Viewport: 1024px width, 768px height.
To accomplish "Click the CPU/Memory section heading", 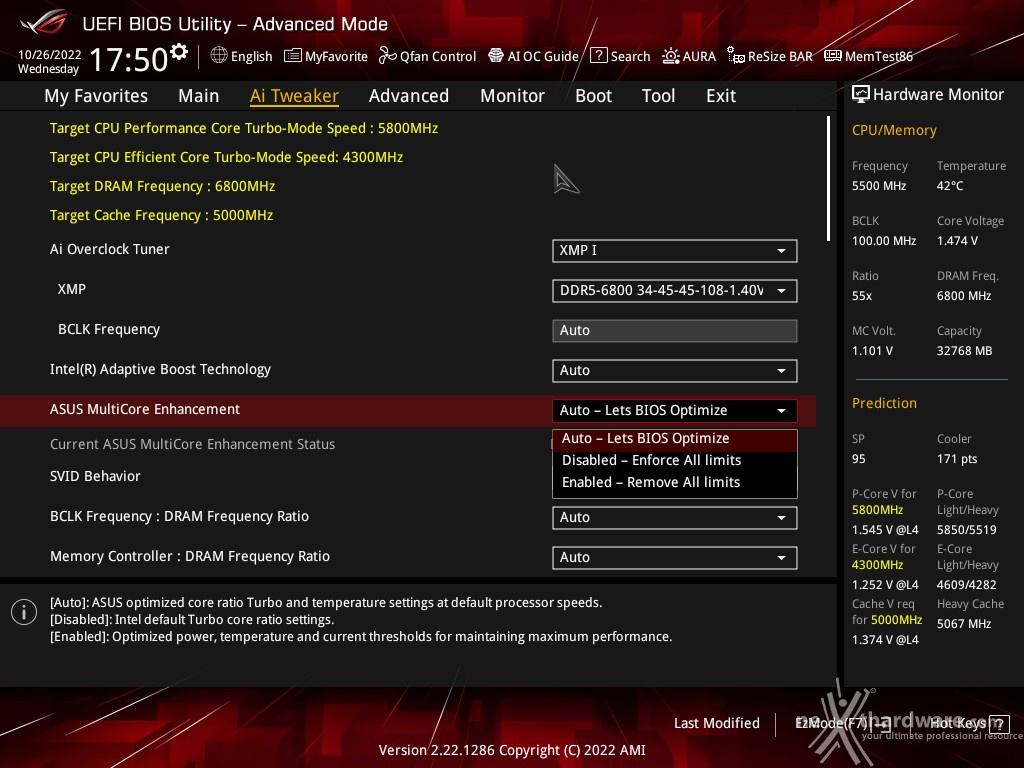I will (894, 131).
